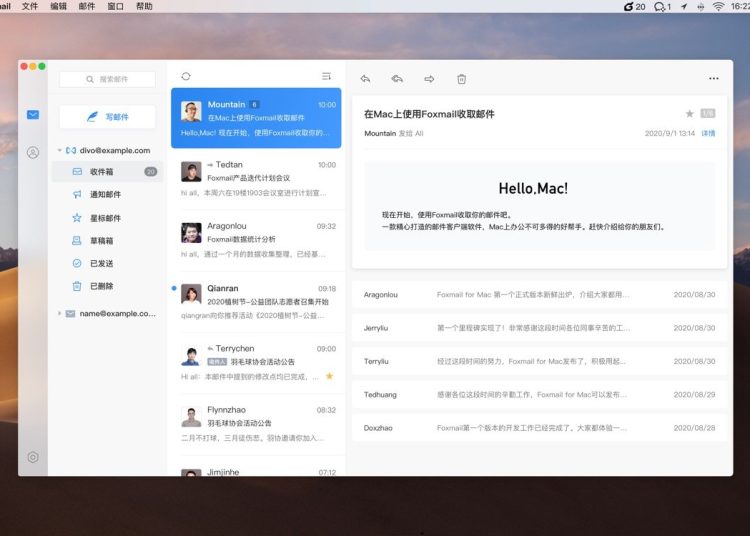750x536 pixels.
Task: Click the 写邮件 compose button
Action: click(107, 116)
